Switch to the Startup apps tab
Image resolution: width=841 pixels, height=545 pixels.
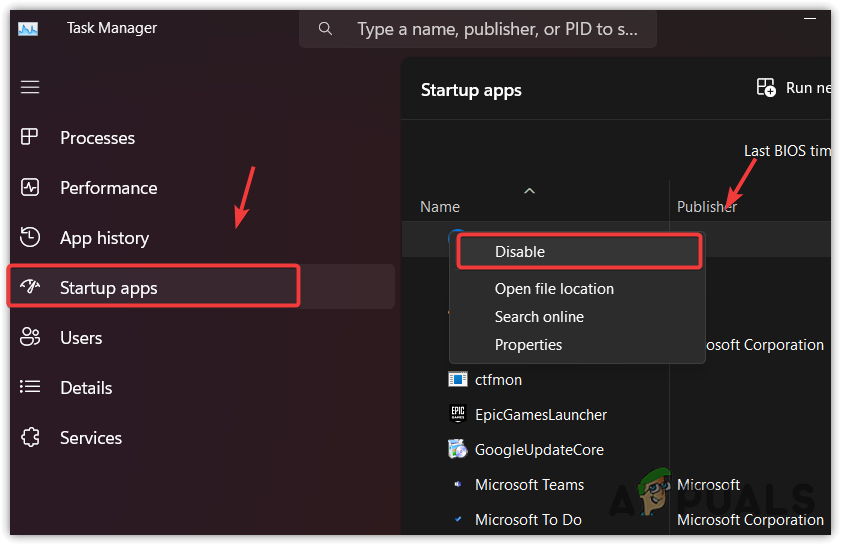click(109, 288)
